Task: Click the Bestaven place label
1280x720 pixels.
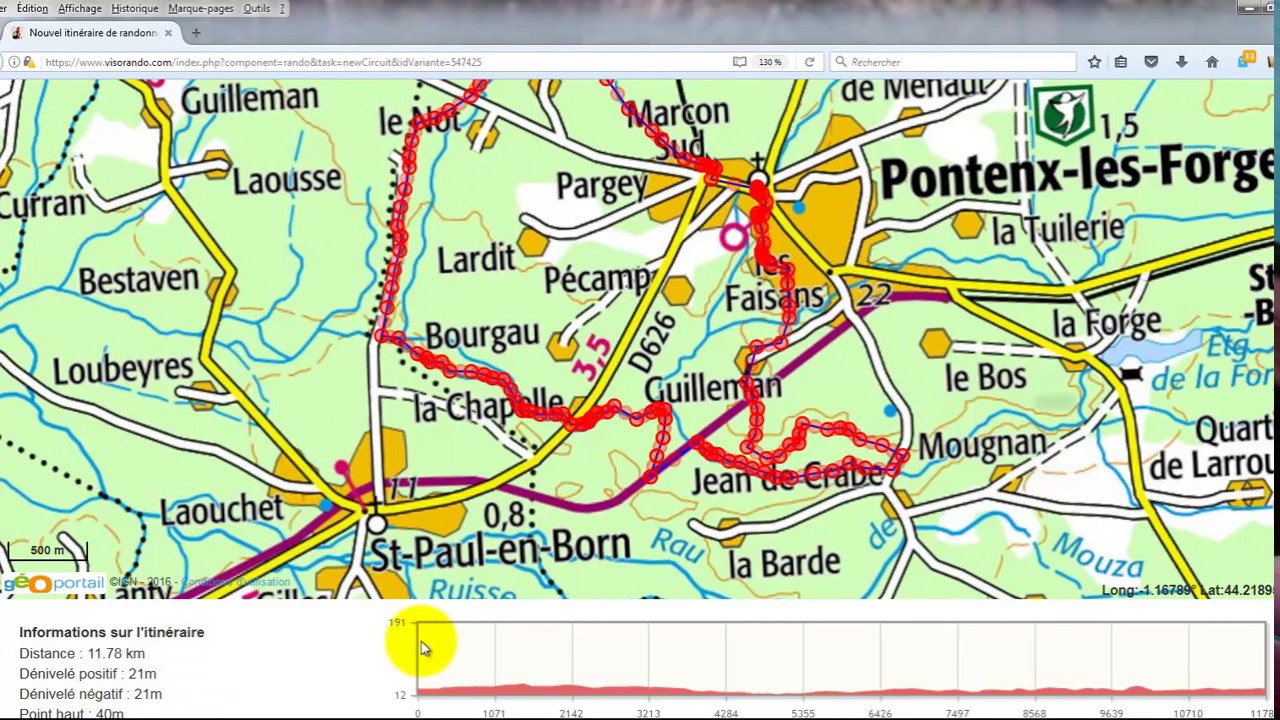Action: pyautogui.click(x=138, y=279)
